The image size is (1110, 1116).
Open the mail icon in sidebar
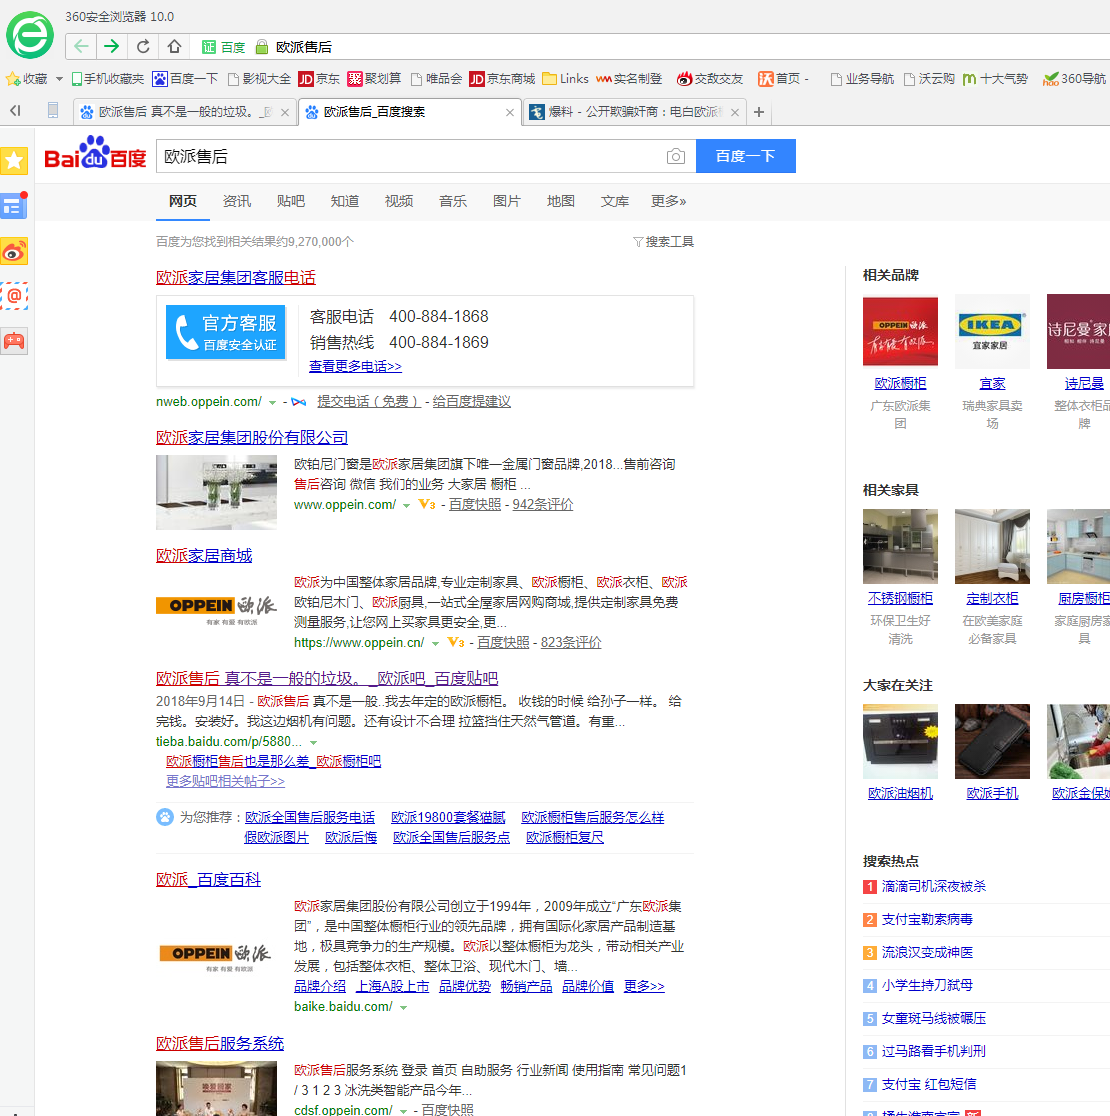pyautogui.click(x=14, y=296)
